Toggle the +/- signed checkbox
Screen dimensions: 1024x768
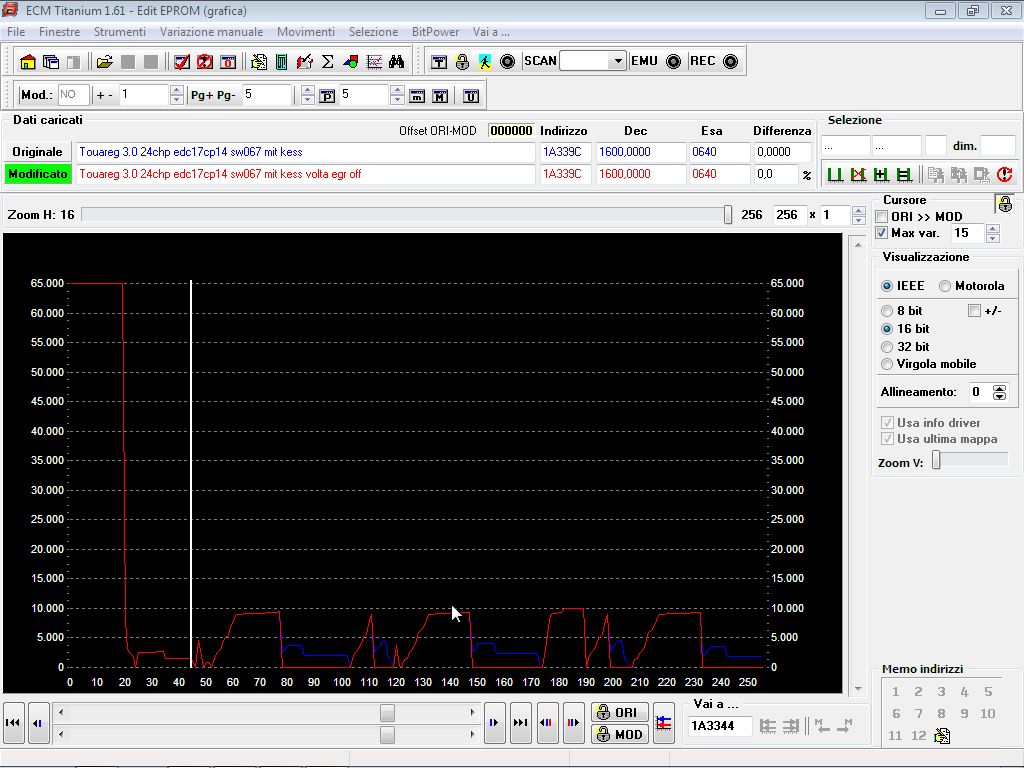tap(974, 311)
